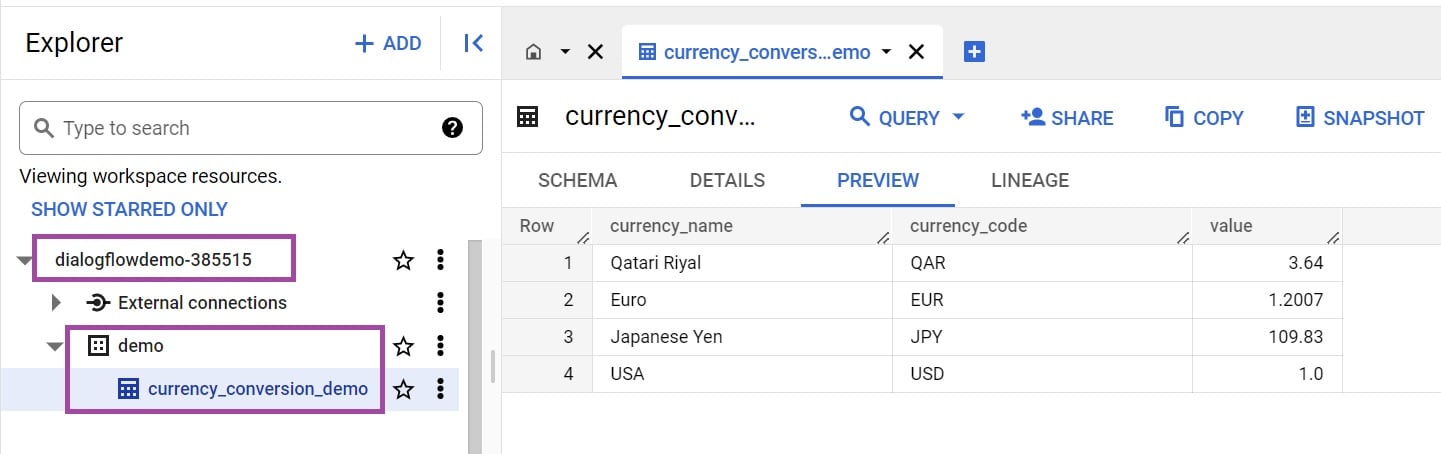Open more options for the demo dataset
Viewport: 1441px width, 454px height.
[440, 346]
